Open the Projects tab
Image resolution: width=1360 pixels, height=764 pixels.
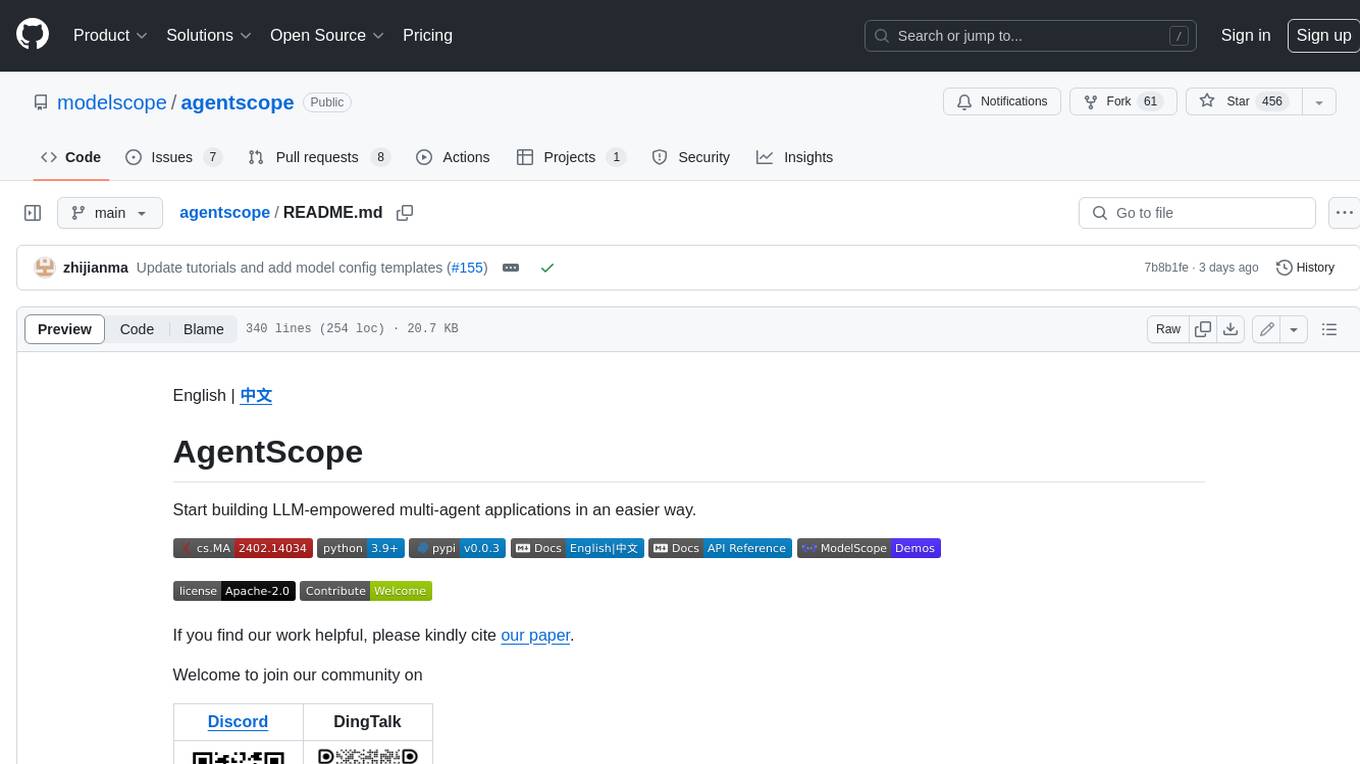571,157
